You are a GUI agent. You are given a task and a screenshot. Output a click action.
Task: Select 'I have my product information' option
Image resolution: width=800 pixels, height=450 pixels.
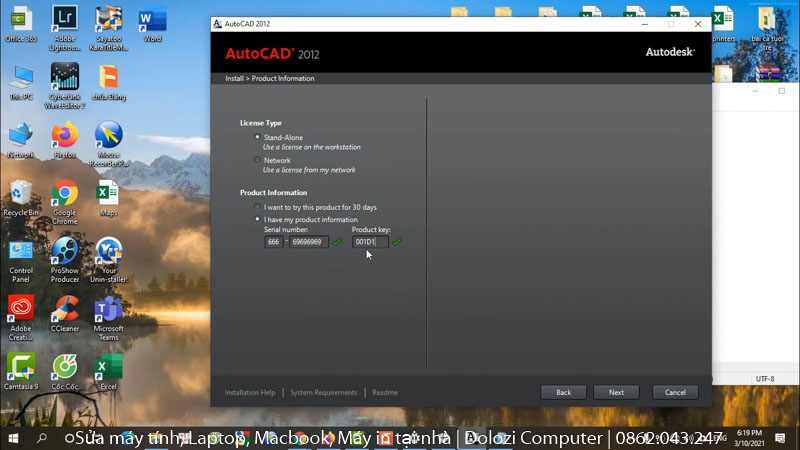[x=257, y=219]
